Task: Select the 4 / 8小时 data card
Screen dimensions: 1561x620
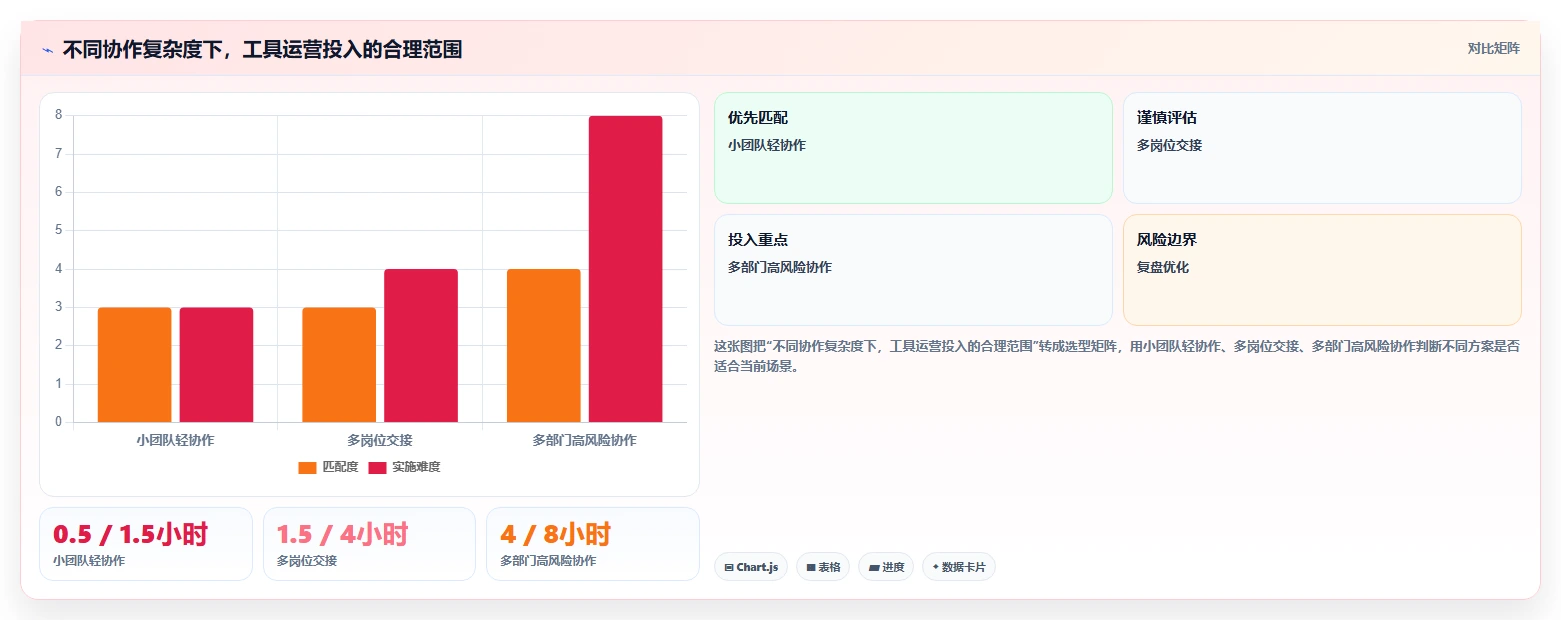Action: coord(592,544)
